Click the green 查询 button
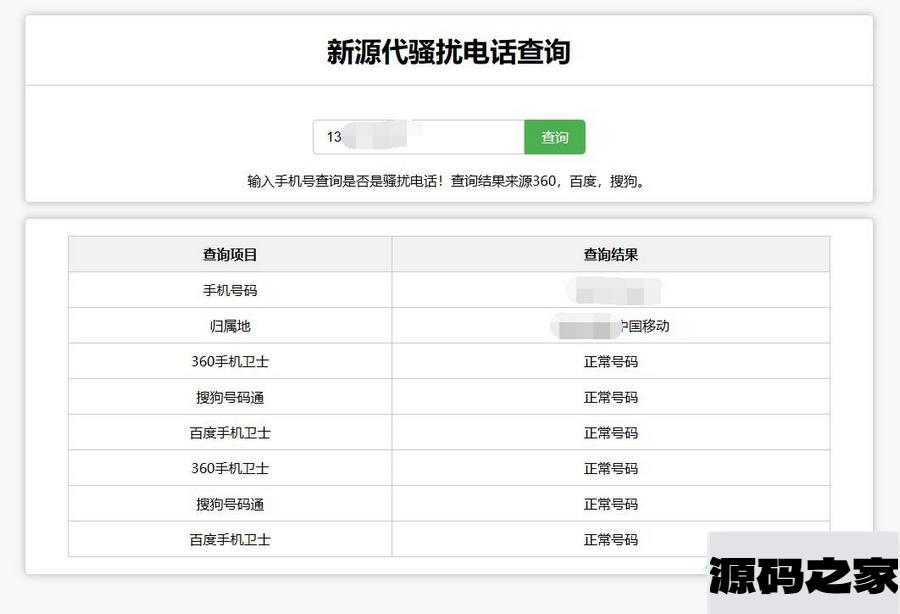The image size is (900, 614). [x=554, y=137]
